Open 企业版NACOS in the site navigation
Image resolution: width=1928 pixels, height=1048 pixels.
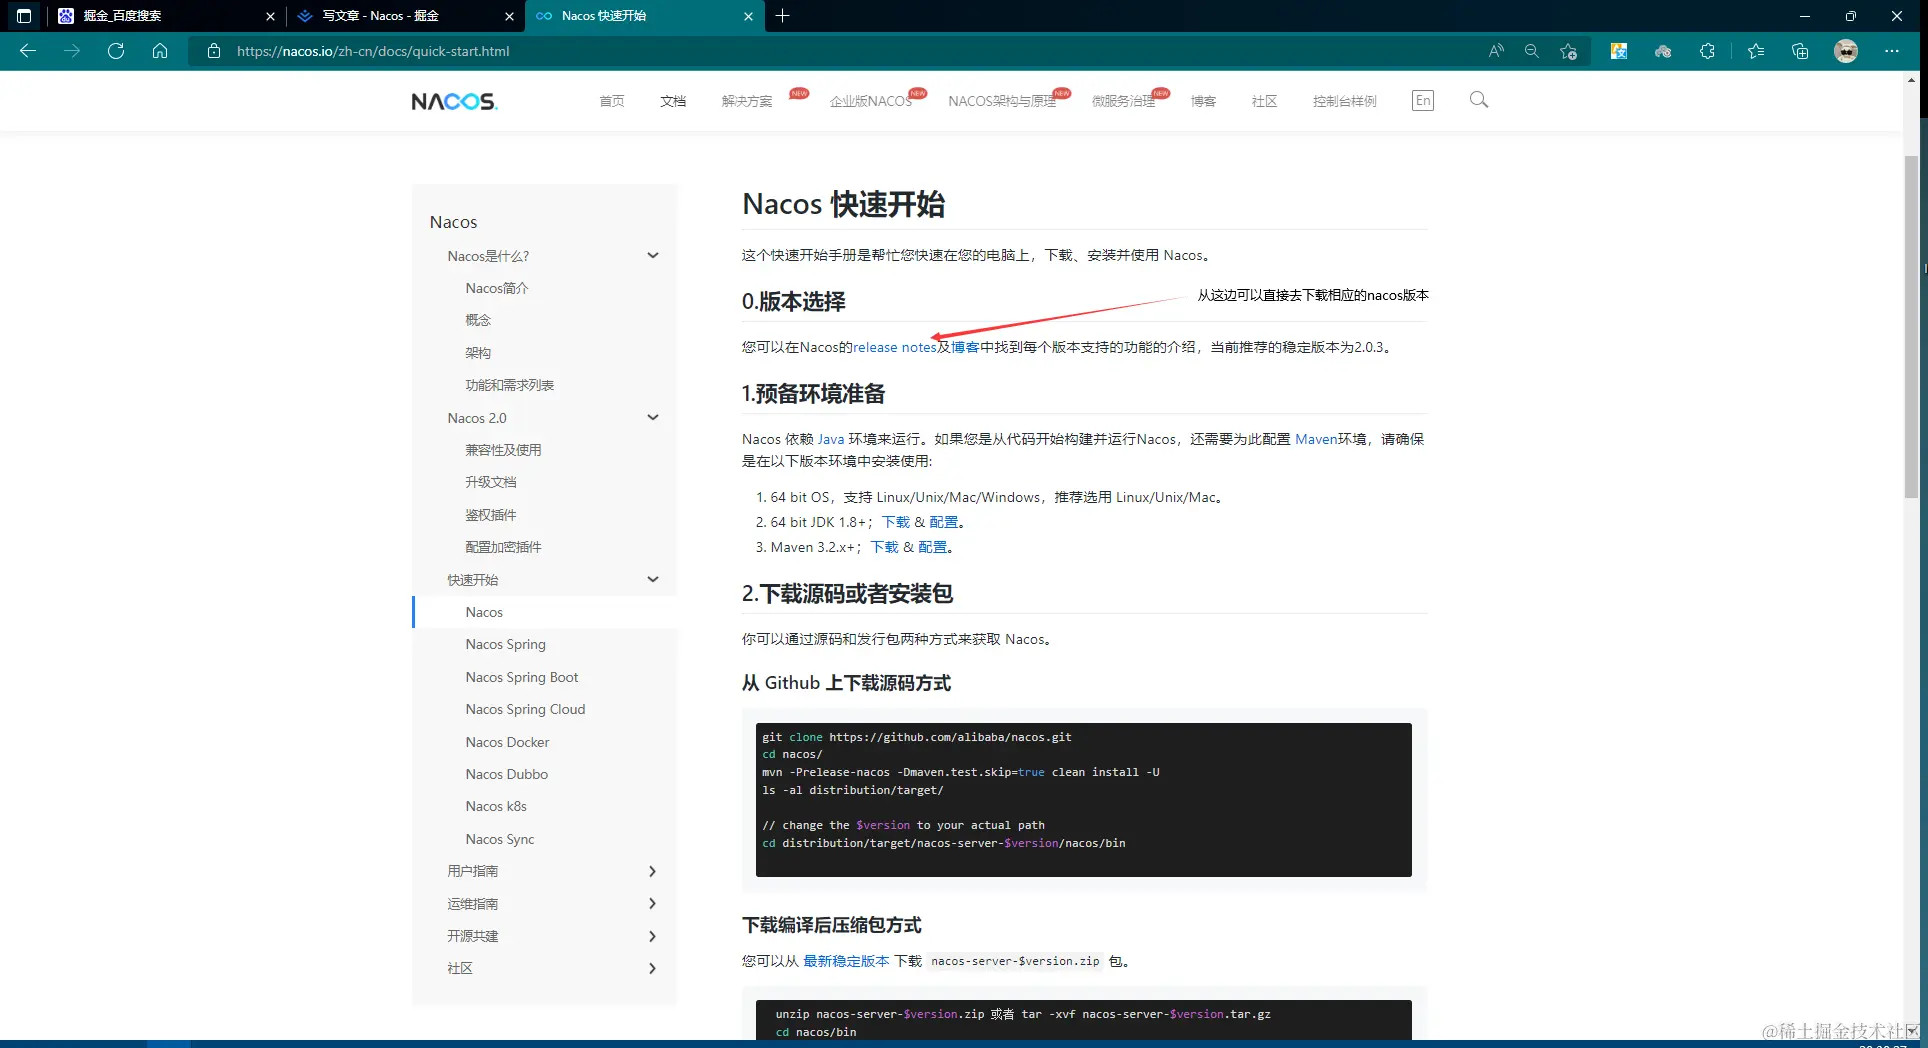click(870, 101)
